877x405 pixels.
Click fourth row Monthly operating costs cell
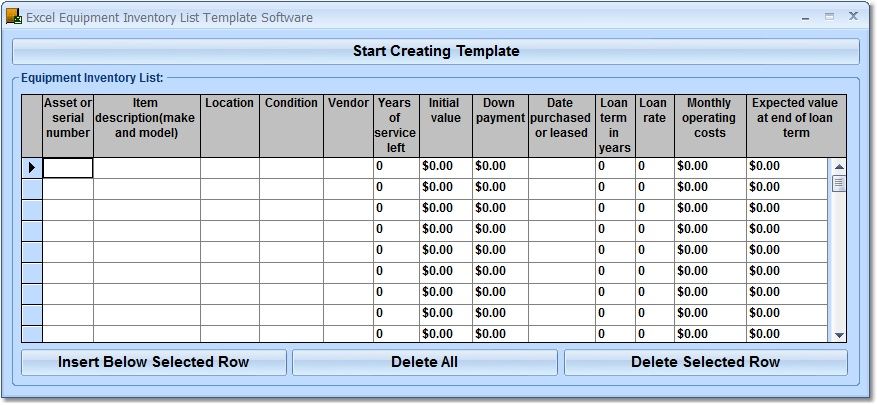710,231
